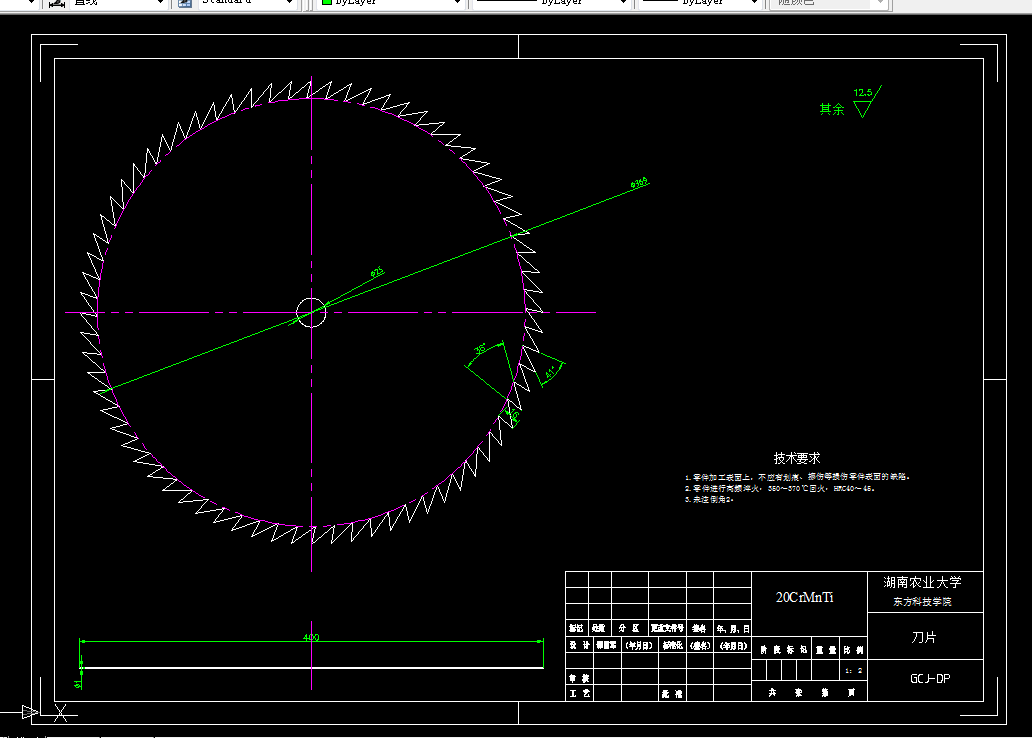Select the 年,月,日 header cell
Screen dimensions: 1032x738
click(x=733, y=628)
